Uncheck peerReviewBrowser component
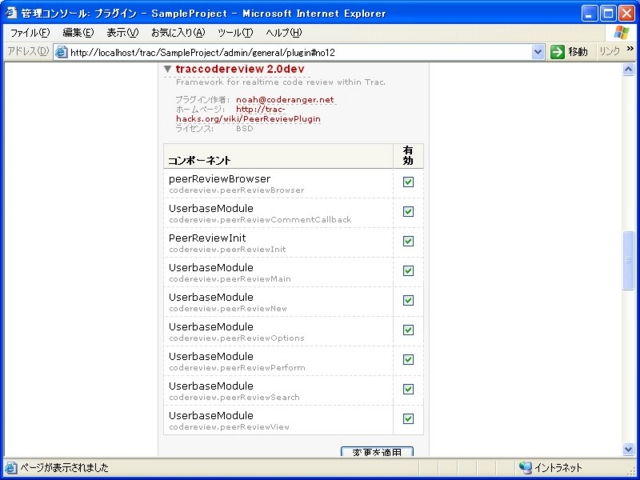 click(x=408, y=182)
